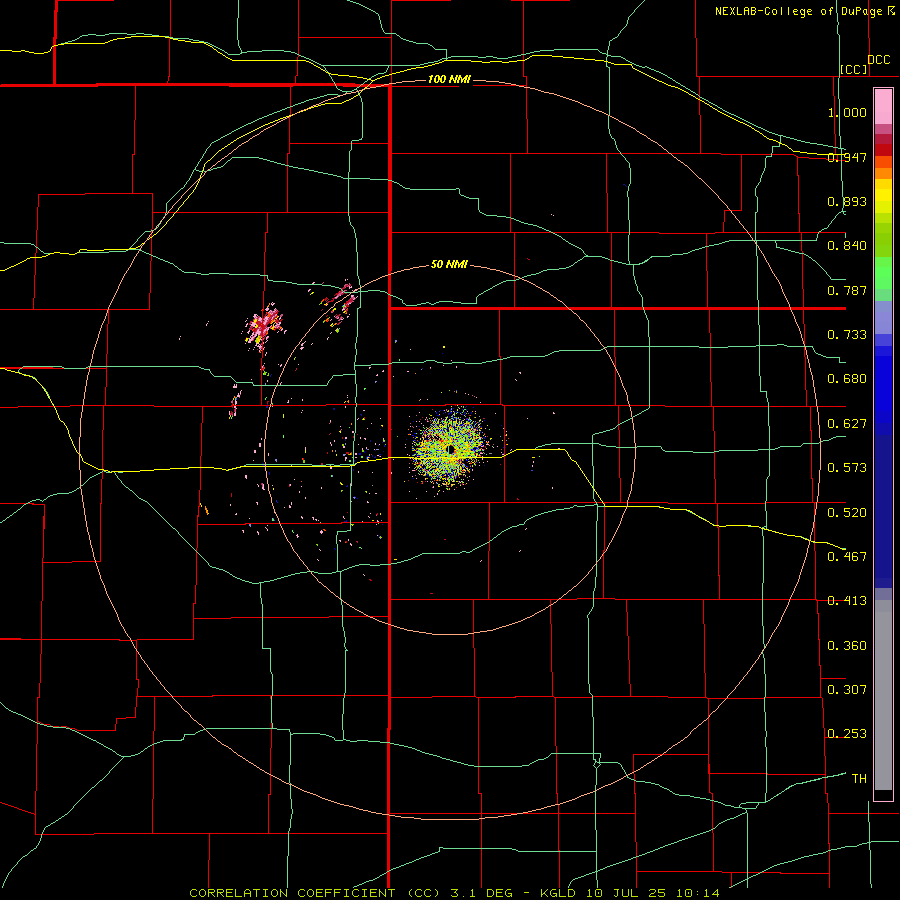Select the 0.680 color scale value

click(847, 379)
